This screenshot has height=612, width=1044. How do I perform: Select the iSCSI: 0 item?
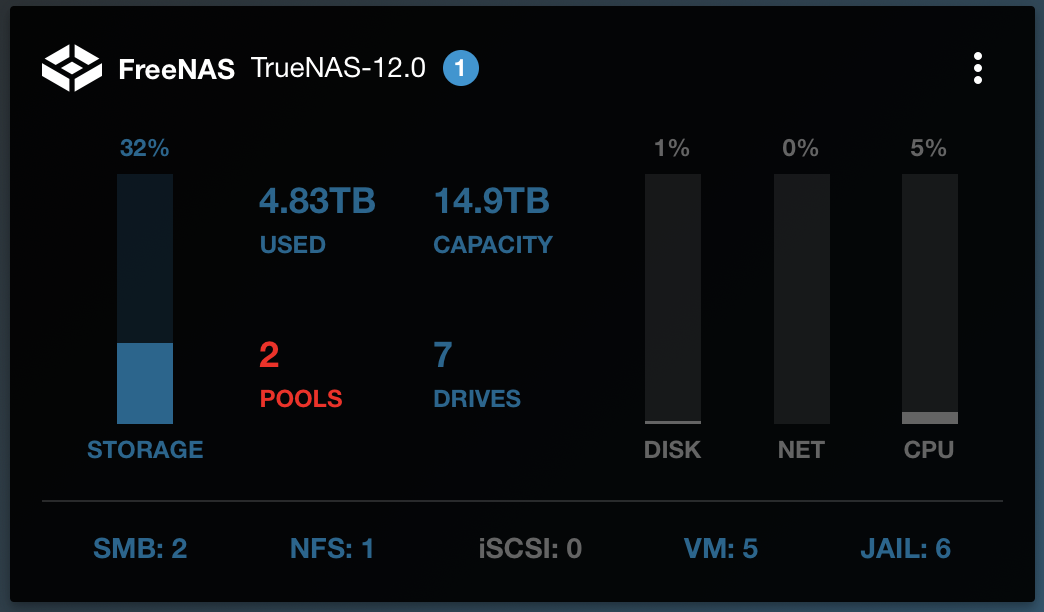(530, 549)
